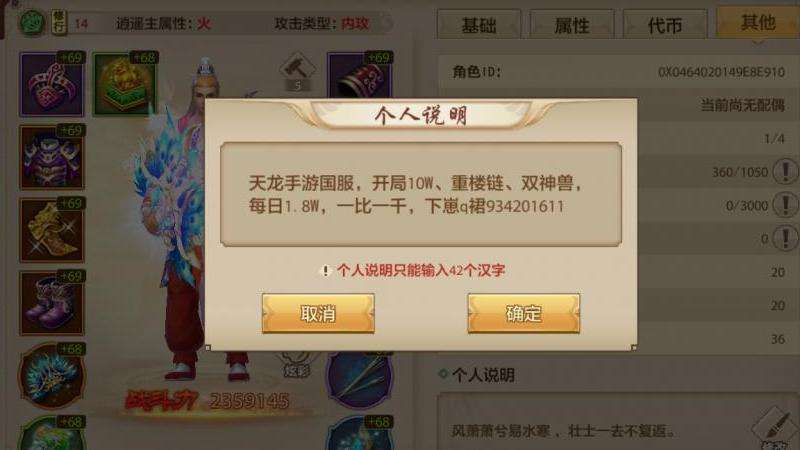800x450 pixels.
Task: Click the red bracer equipment icon
Action: click(360, 77)
